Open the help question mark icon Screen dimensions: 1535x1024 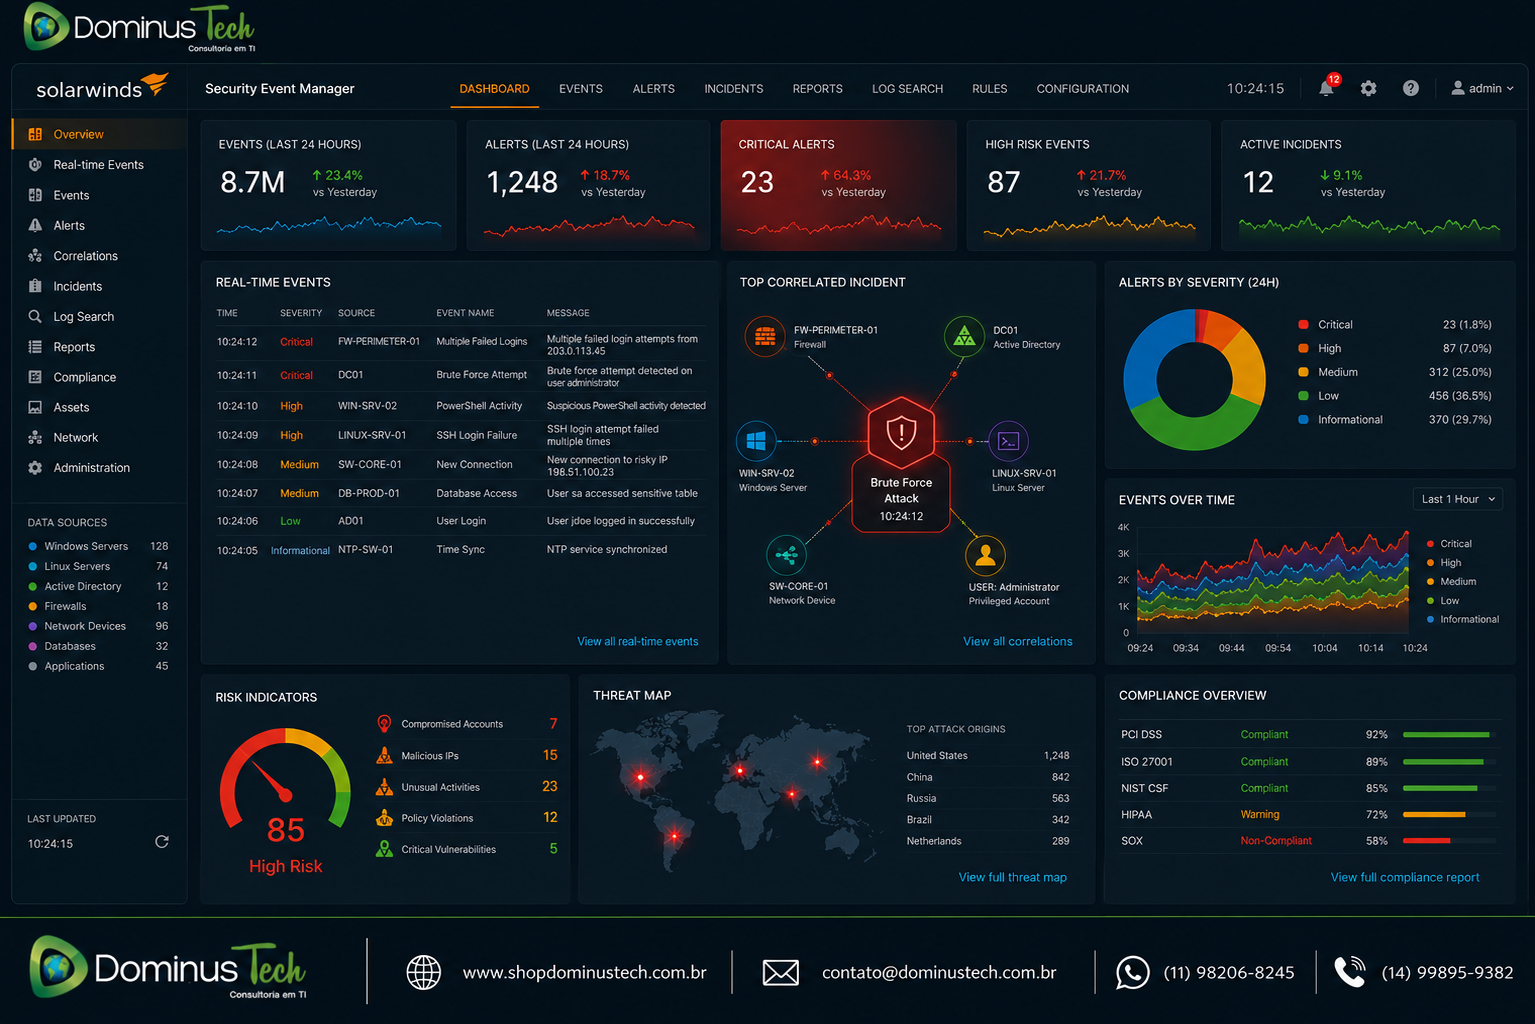tap(1410, 88)
